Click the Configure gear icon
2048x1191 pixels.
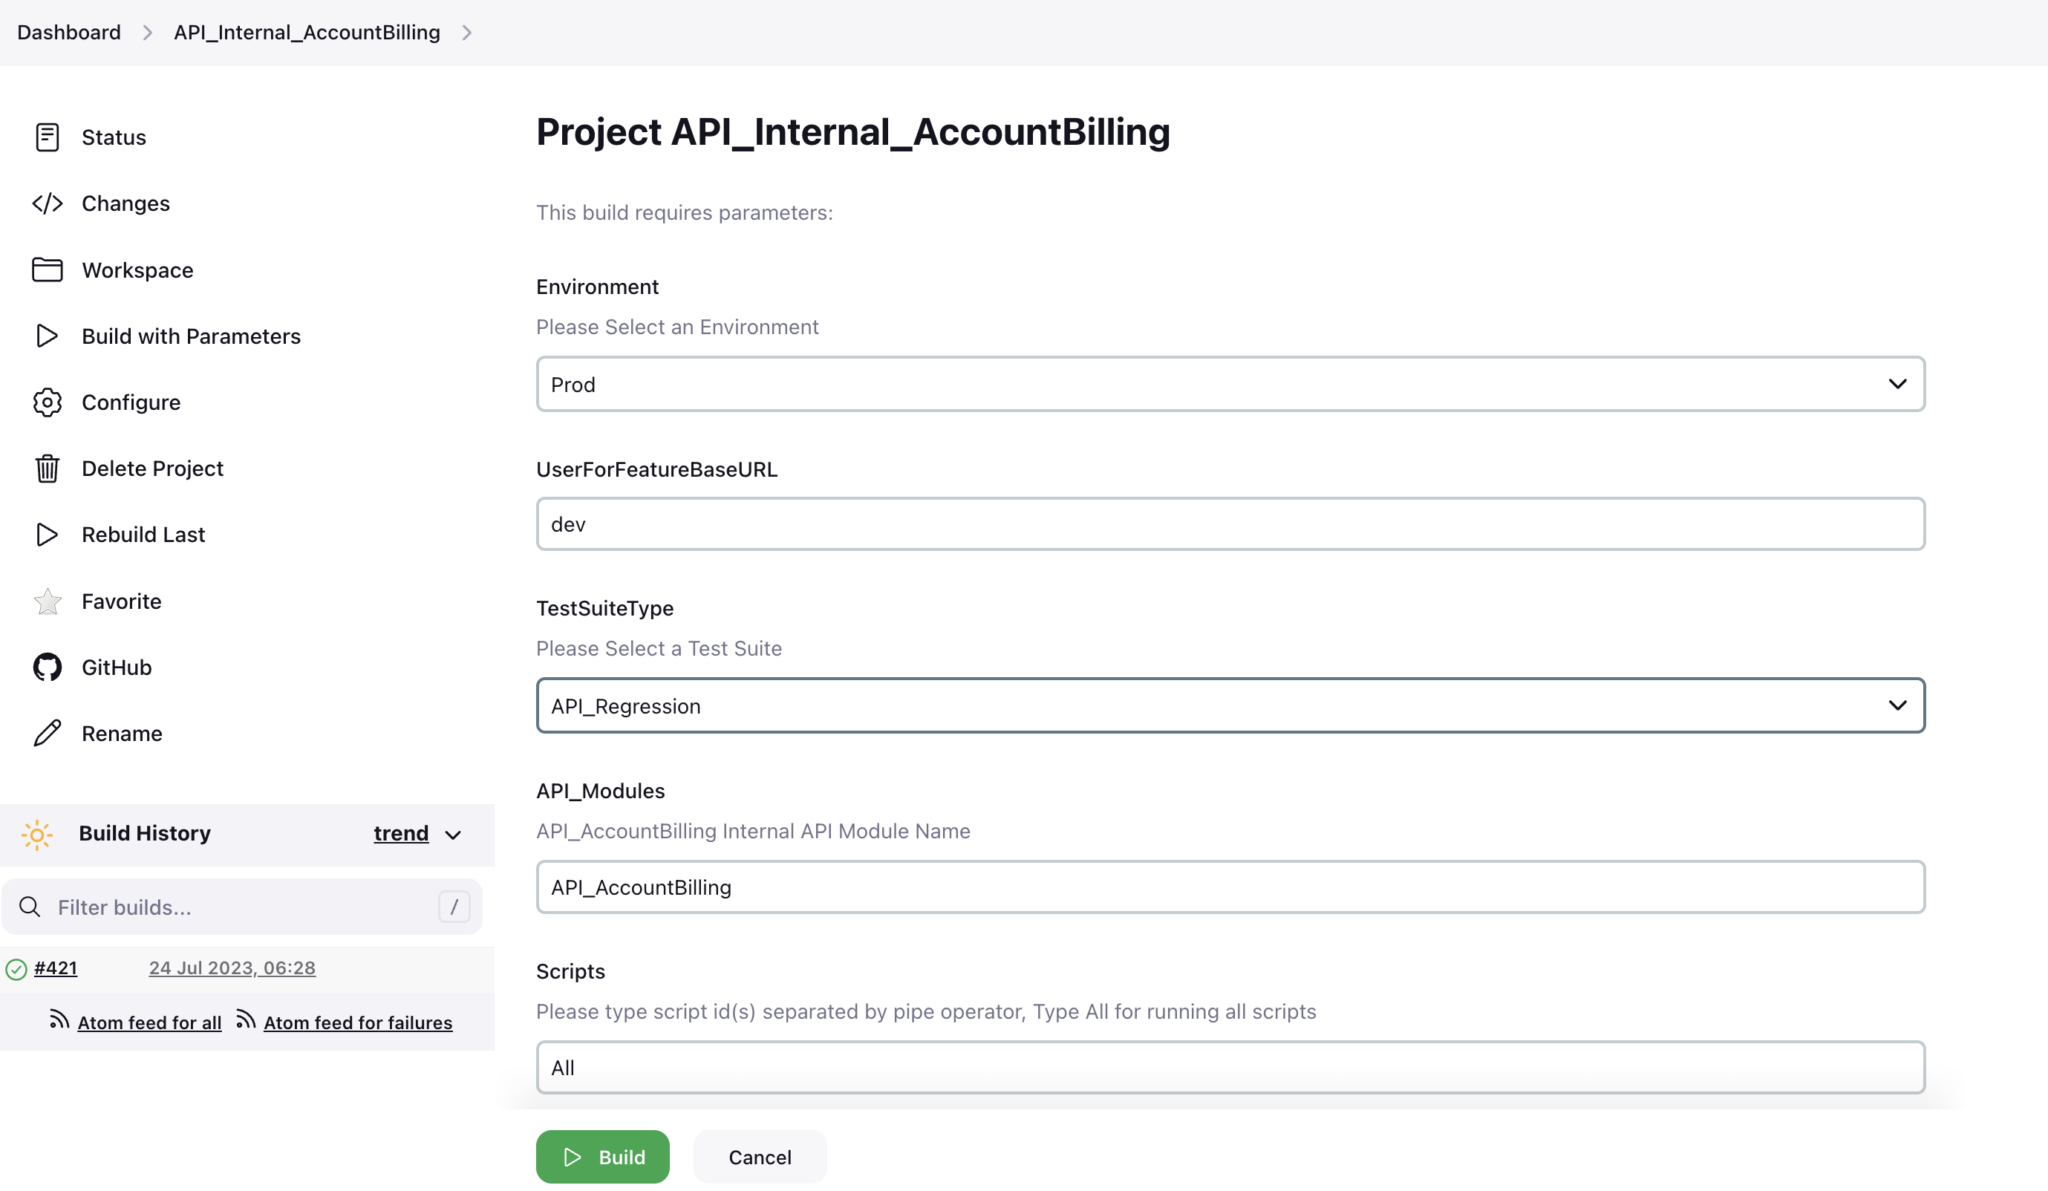[x=47, y=402]
